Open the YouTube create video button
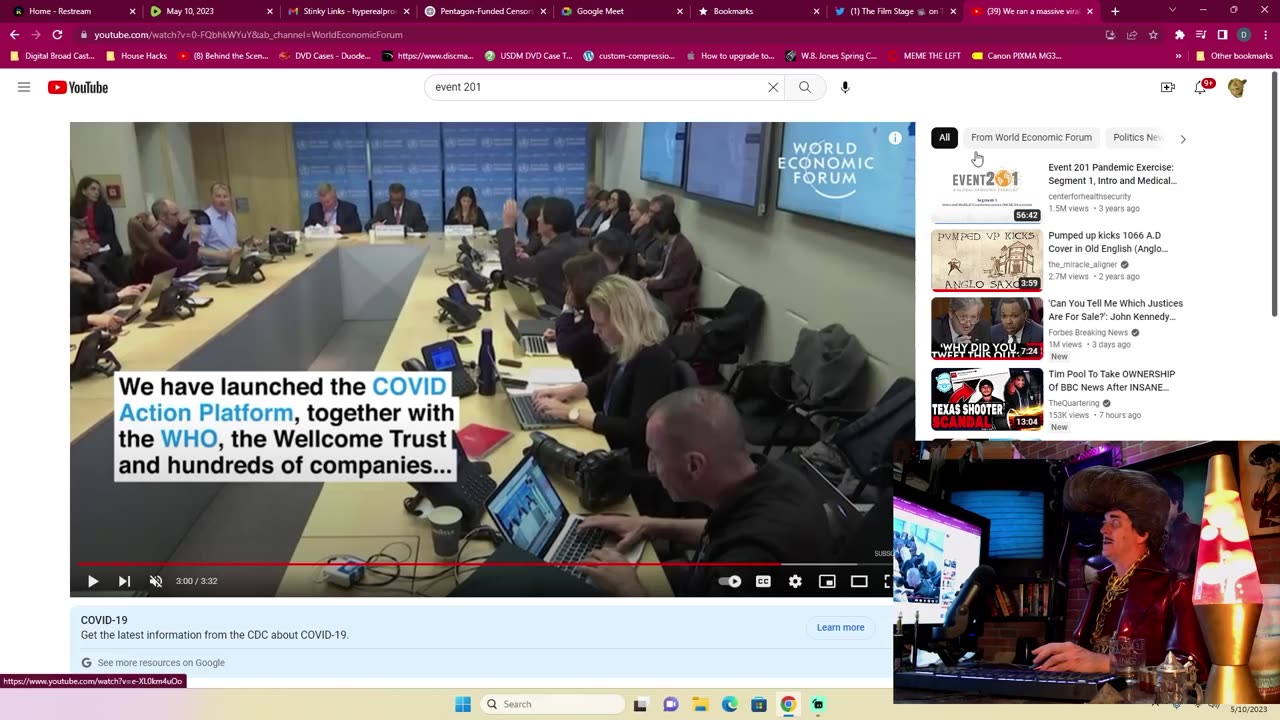 [1167, 87]
